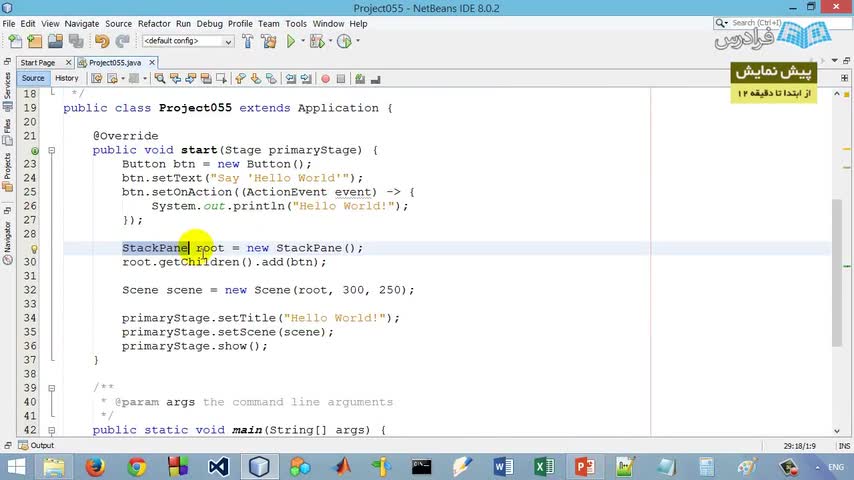Click the Last Edit icon in editor toolbar
The image size is (854, 480).
tap(96, 79)
